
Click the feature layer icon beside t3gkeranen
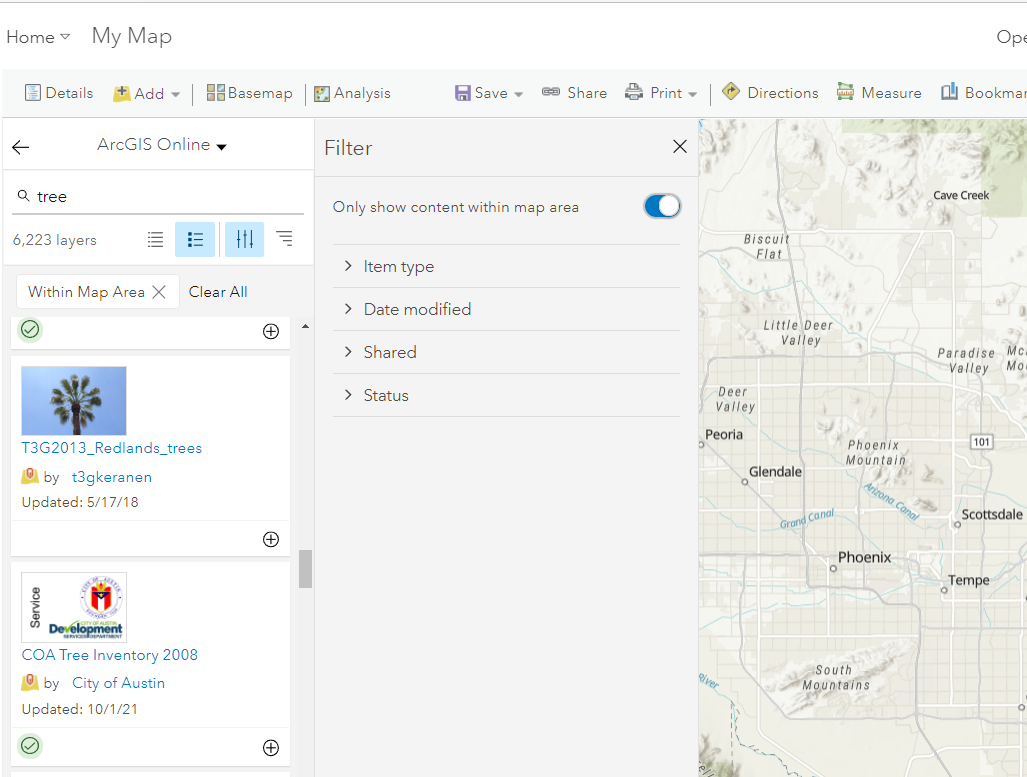tap(30, 476)
